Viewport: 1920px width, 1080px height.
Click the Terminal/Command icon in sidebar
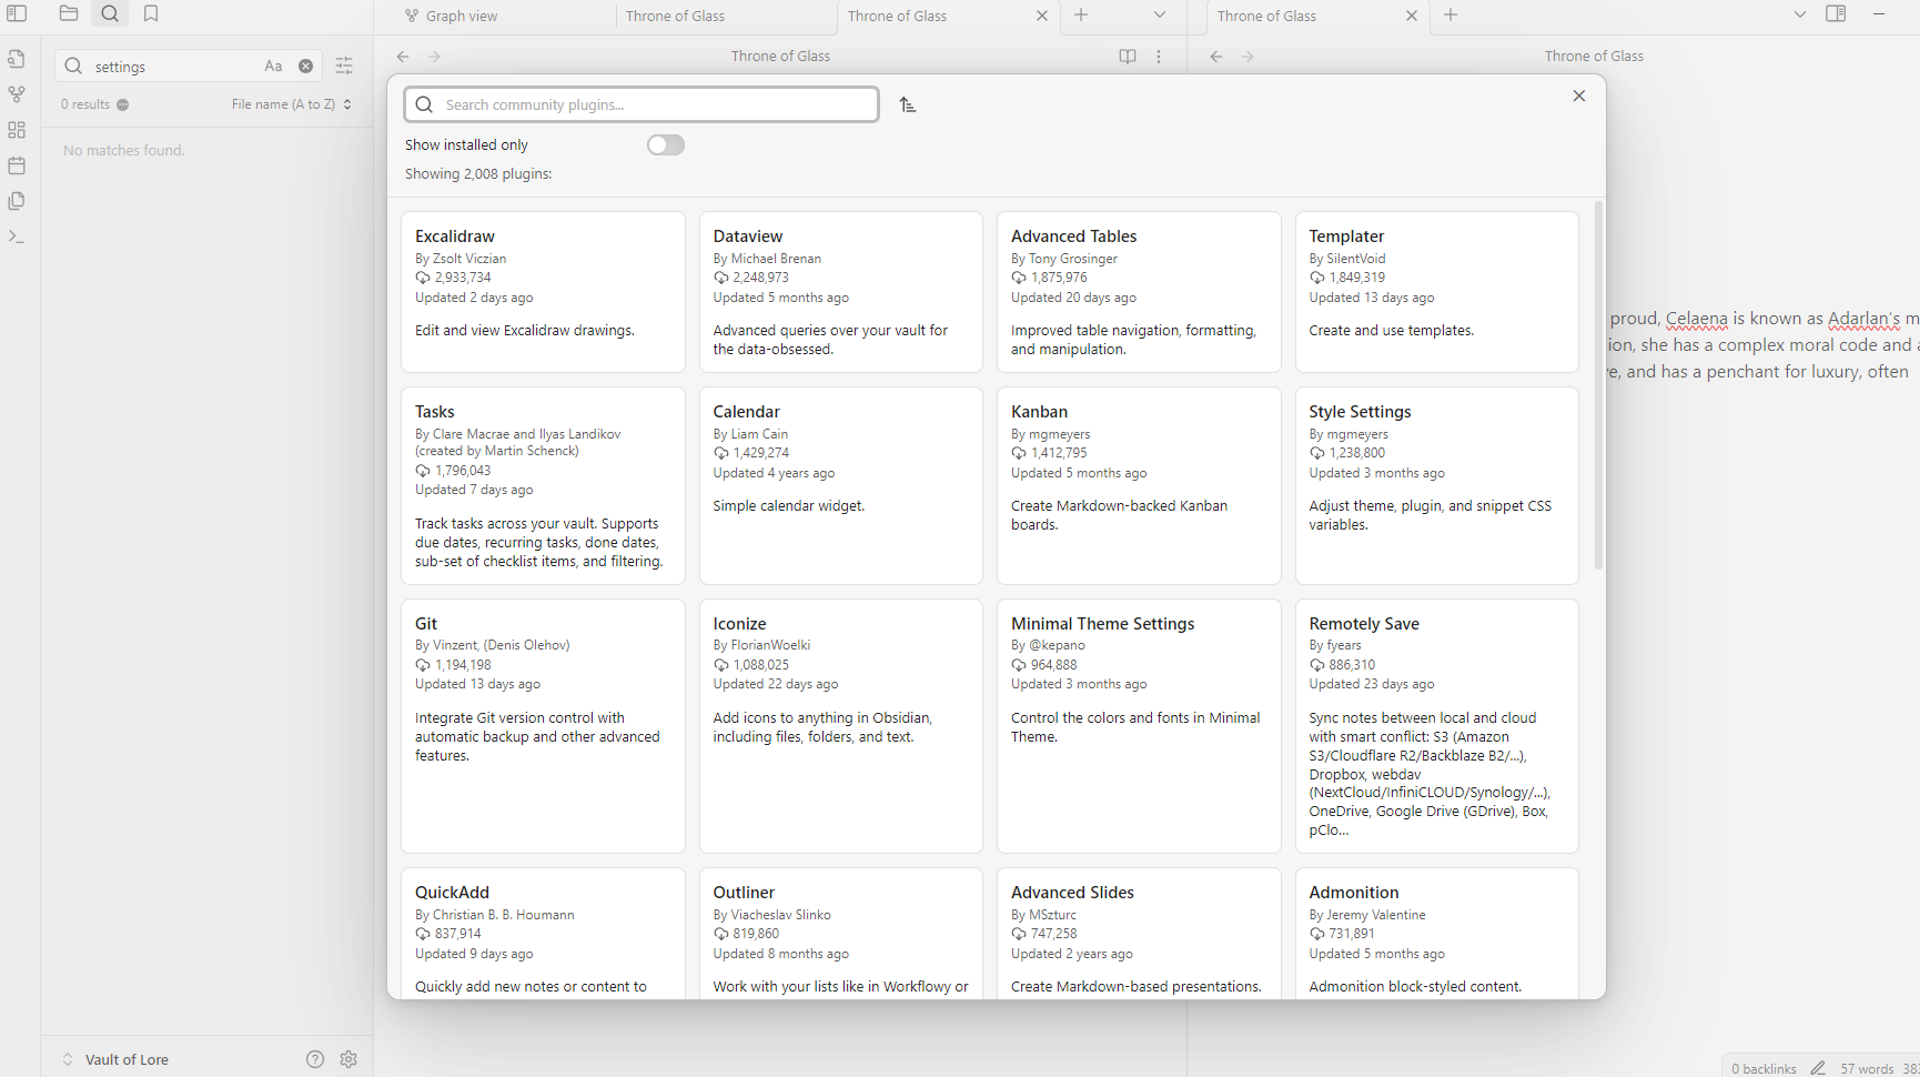[18, 237]
